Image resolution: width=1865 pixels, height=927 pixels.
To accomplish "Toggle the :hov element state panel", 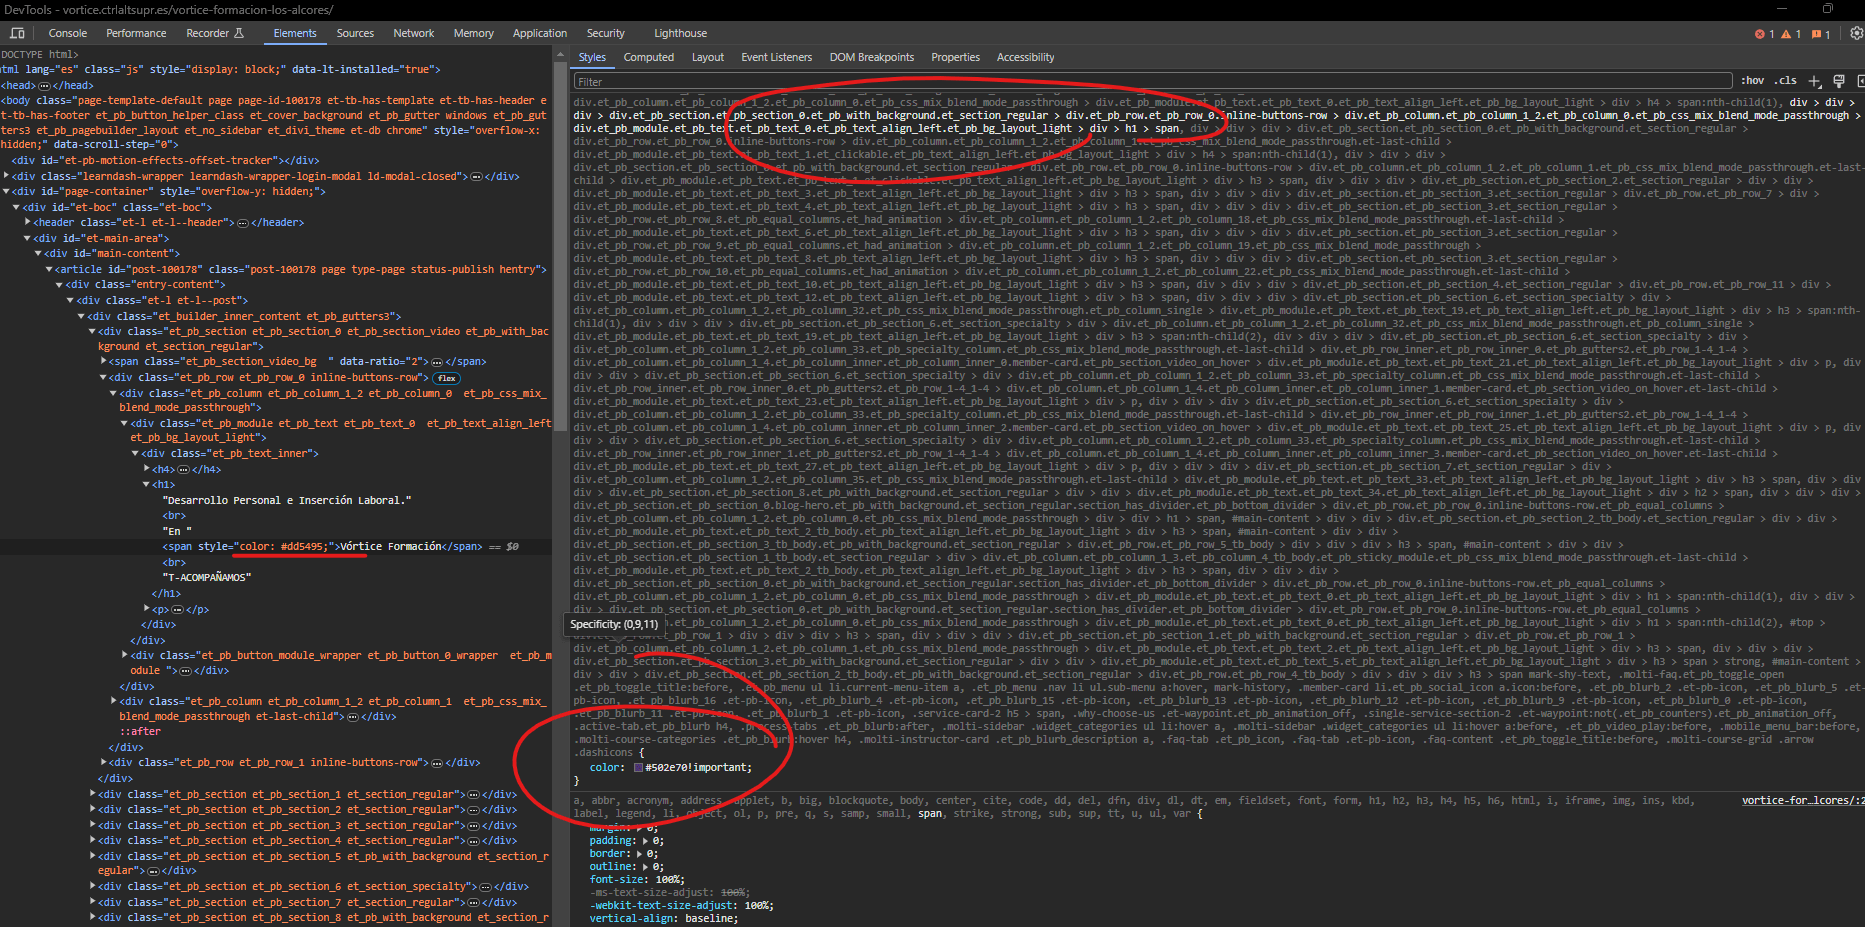I will point(1753,81).
